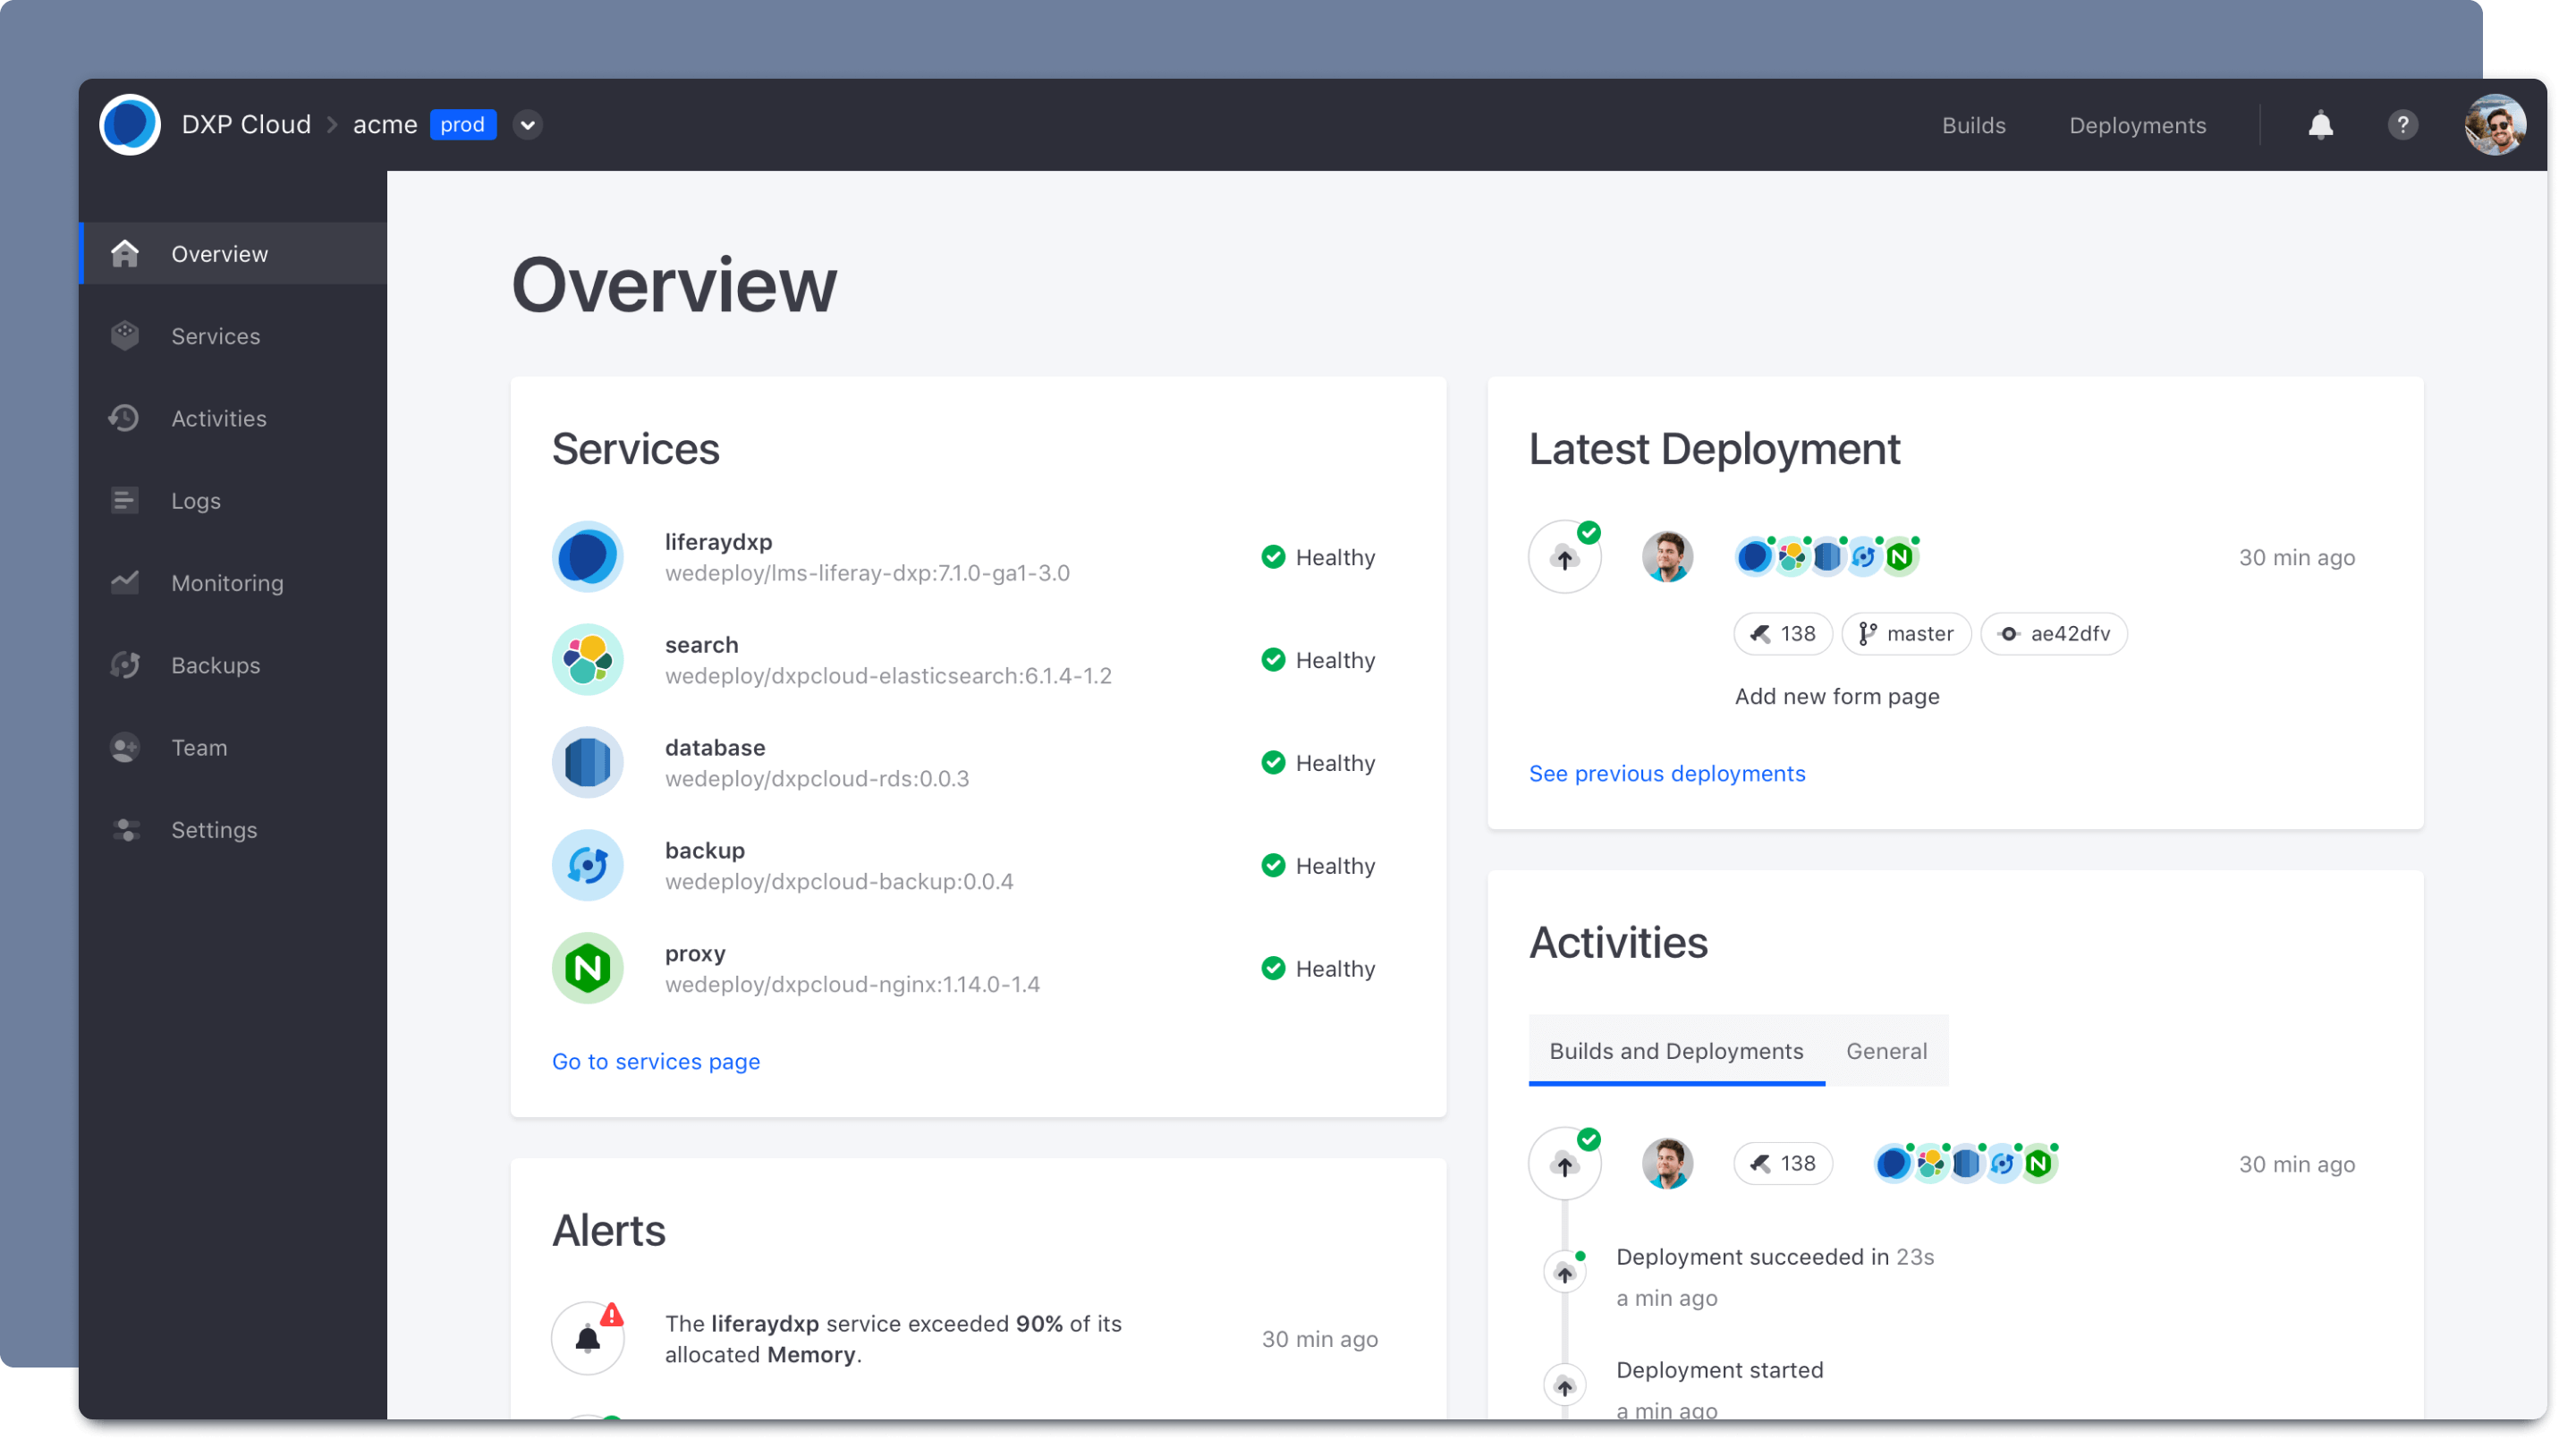Click the DXP Cloud logo icon

[130, 125]
